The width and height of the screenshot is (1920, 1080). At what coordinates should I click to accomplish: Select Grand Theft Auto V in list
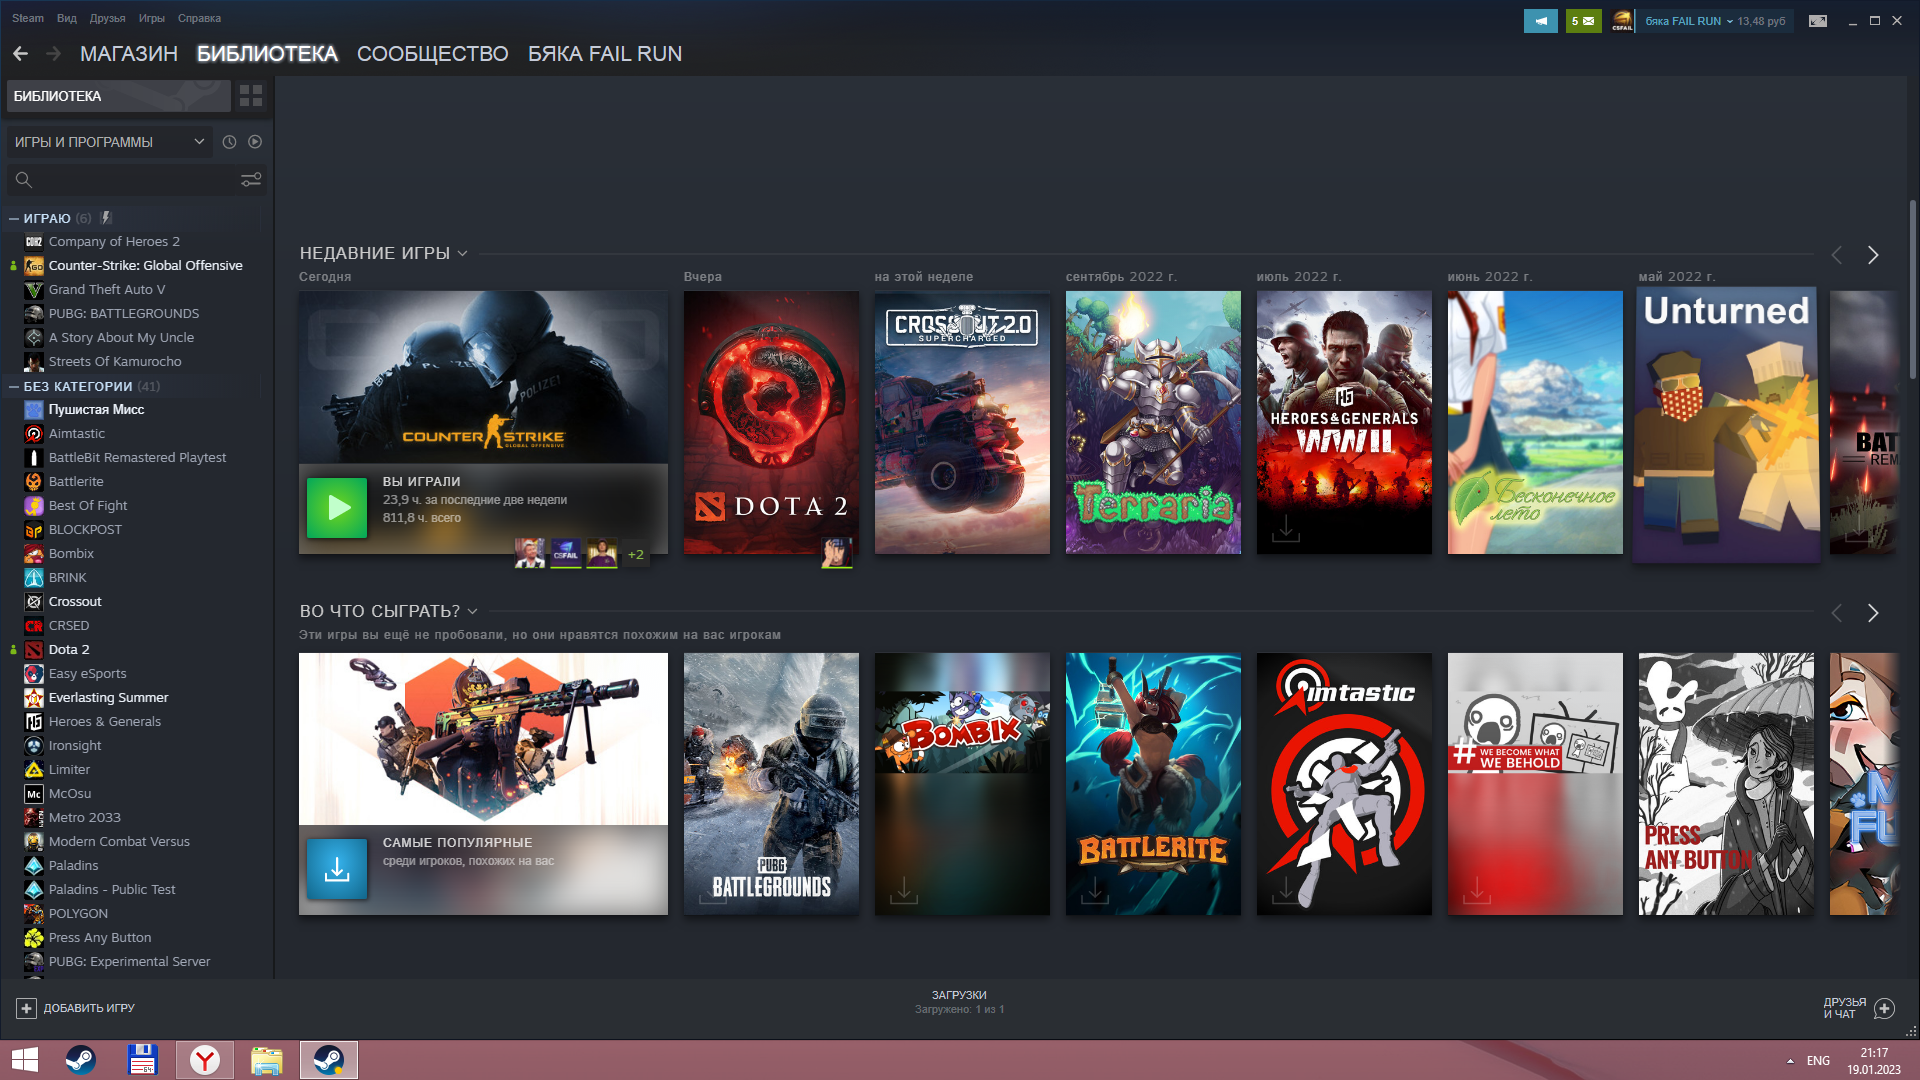(107, 289)
